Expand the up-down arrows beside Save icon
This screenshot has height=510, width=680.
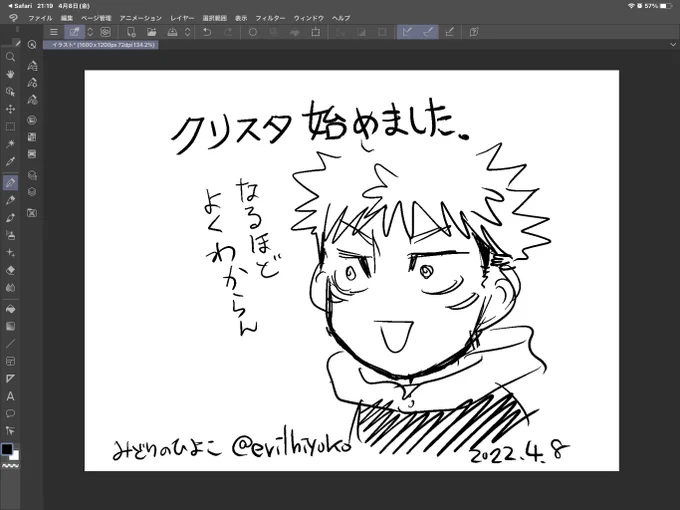tap(188, 32)
